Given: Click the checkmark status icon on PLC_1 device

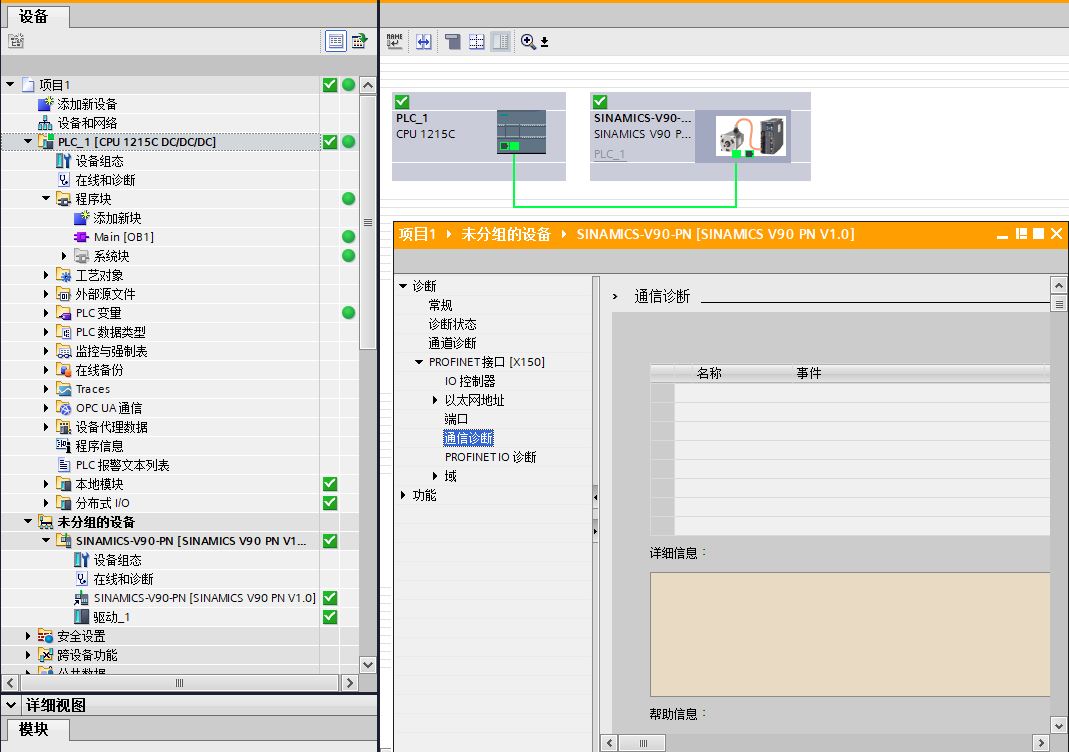Looking at the screenshot, I should pos(402,102).
